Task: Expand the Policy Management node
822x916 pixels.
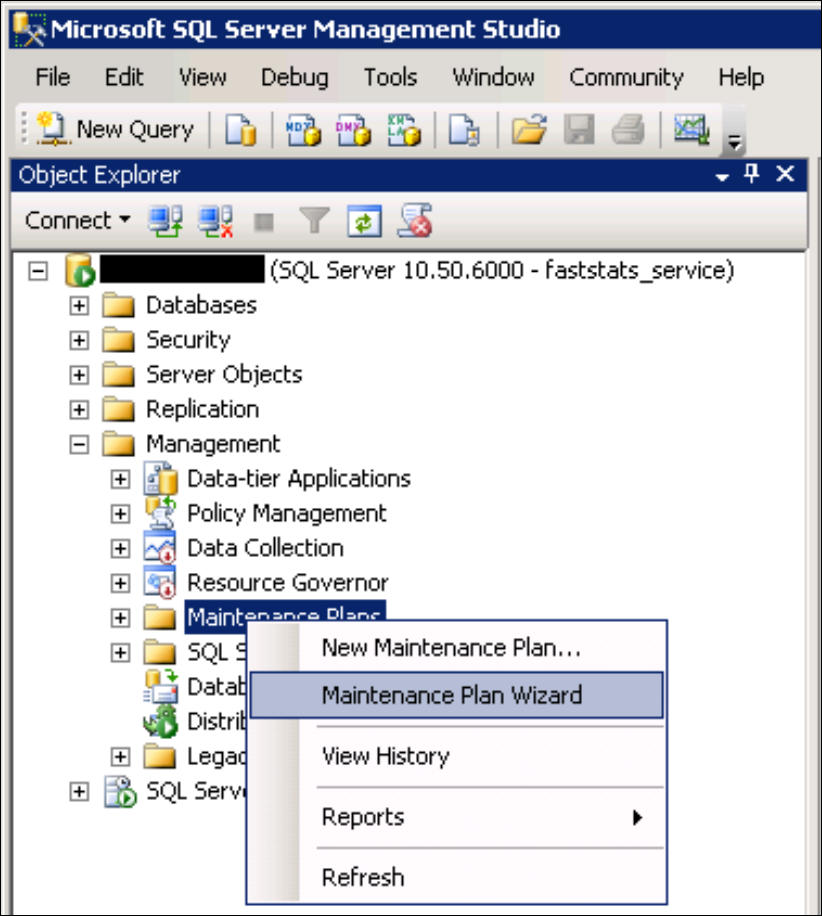Action: (120, 513)
